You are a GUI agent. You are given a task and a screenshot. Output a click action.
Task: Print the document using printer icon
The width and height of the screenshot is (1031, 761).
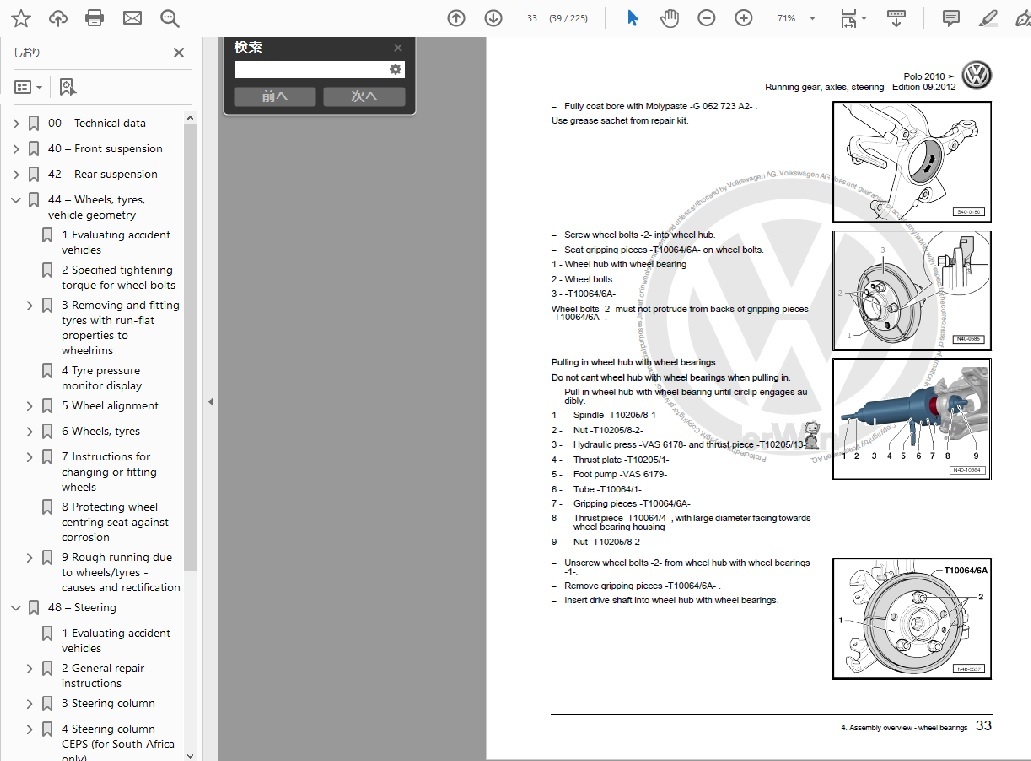(95, 18)
